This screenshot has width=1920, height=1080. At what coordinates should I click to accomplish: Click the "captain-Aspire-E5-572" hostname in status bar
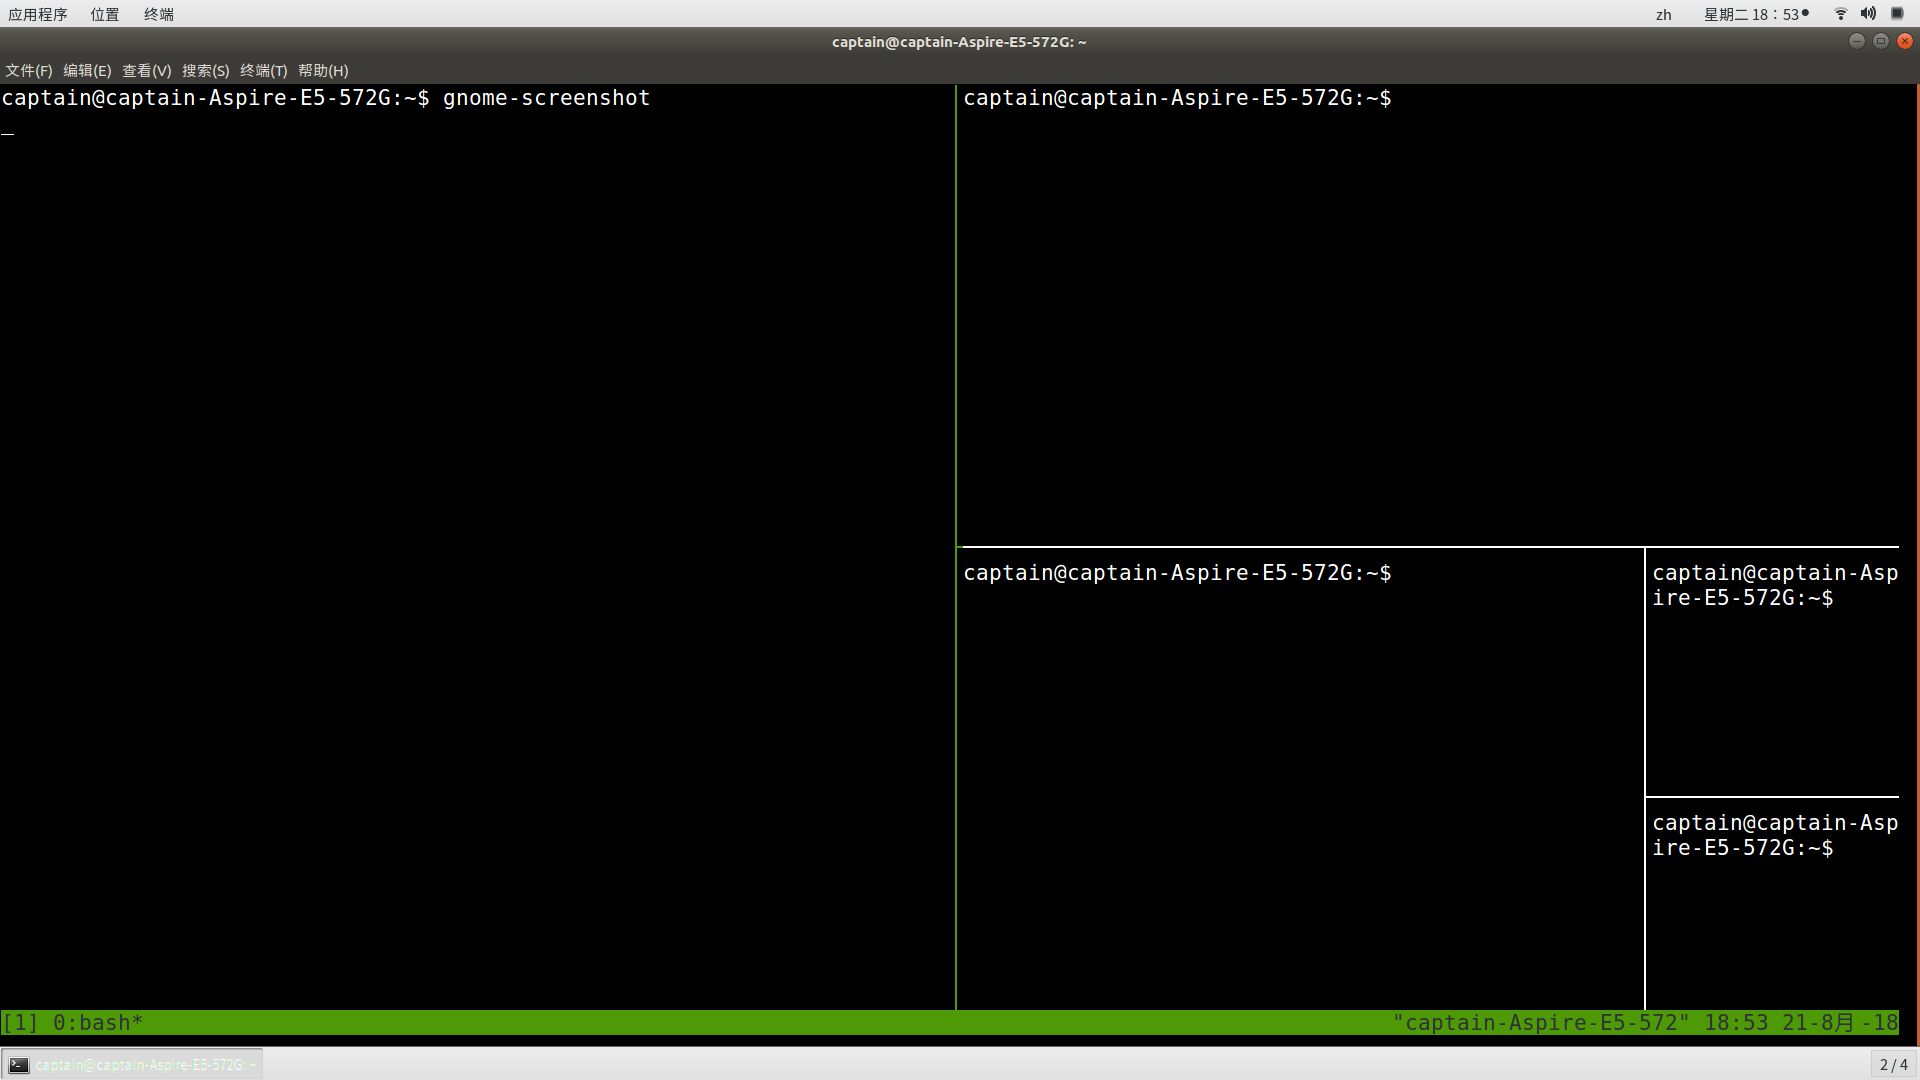tap(1541, 1023)
